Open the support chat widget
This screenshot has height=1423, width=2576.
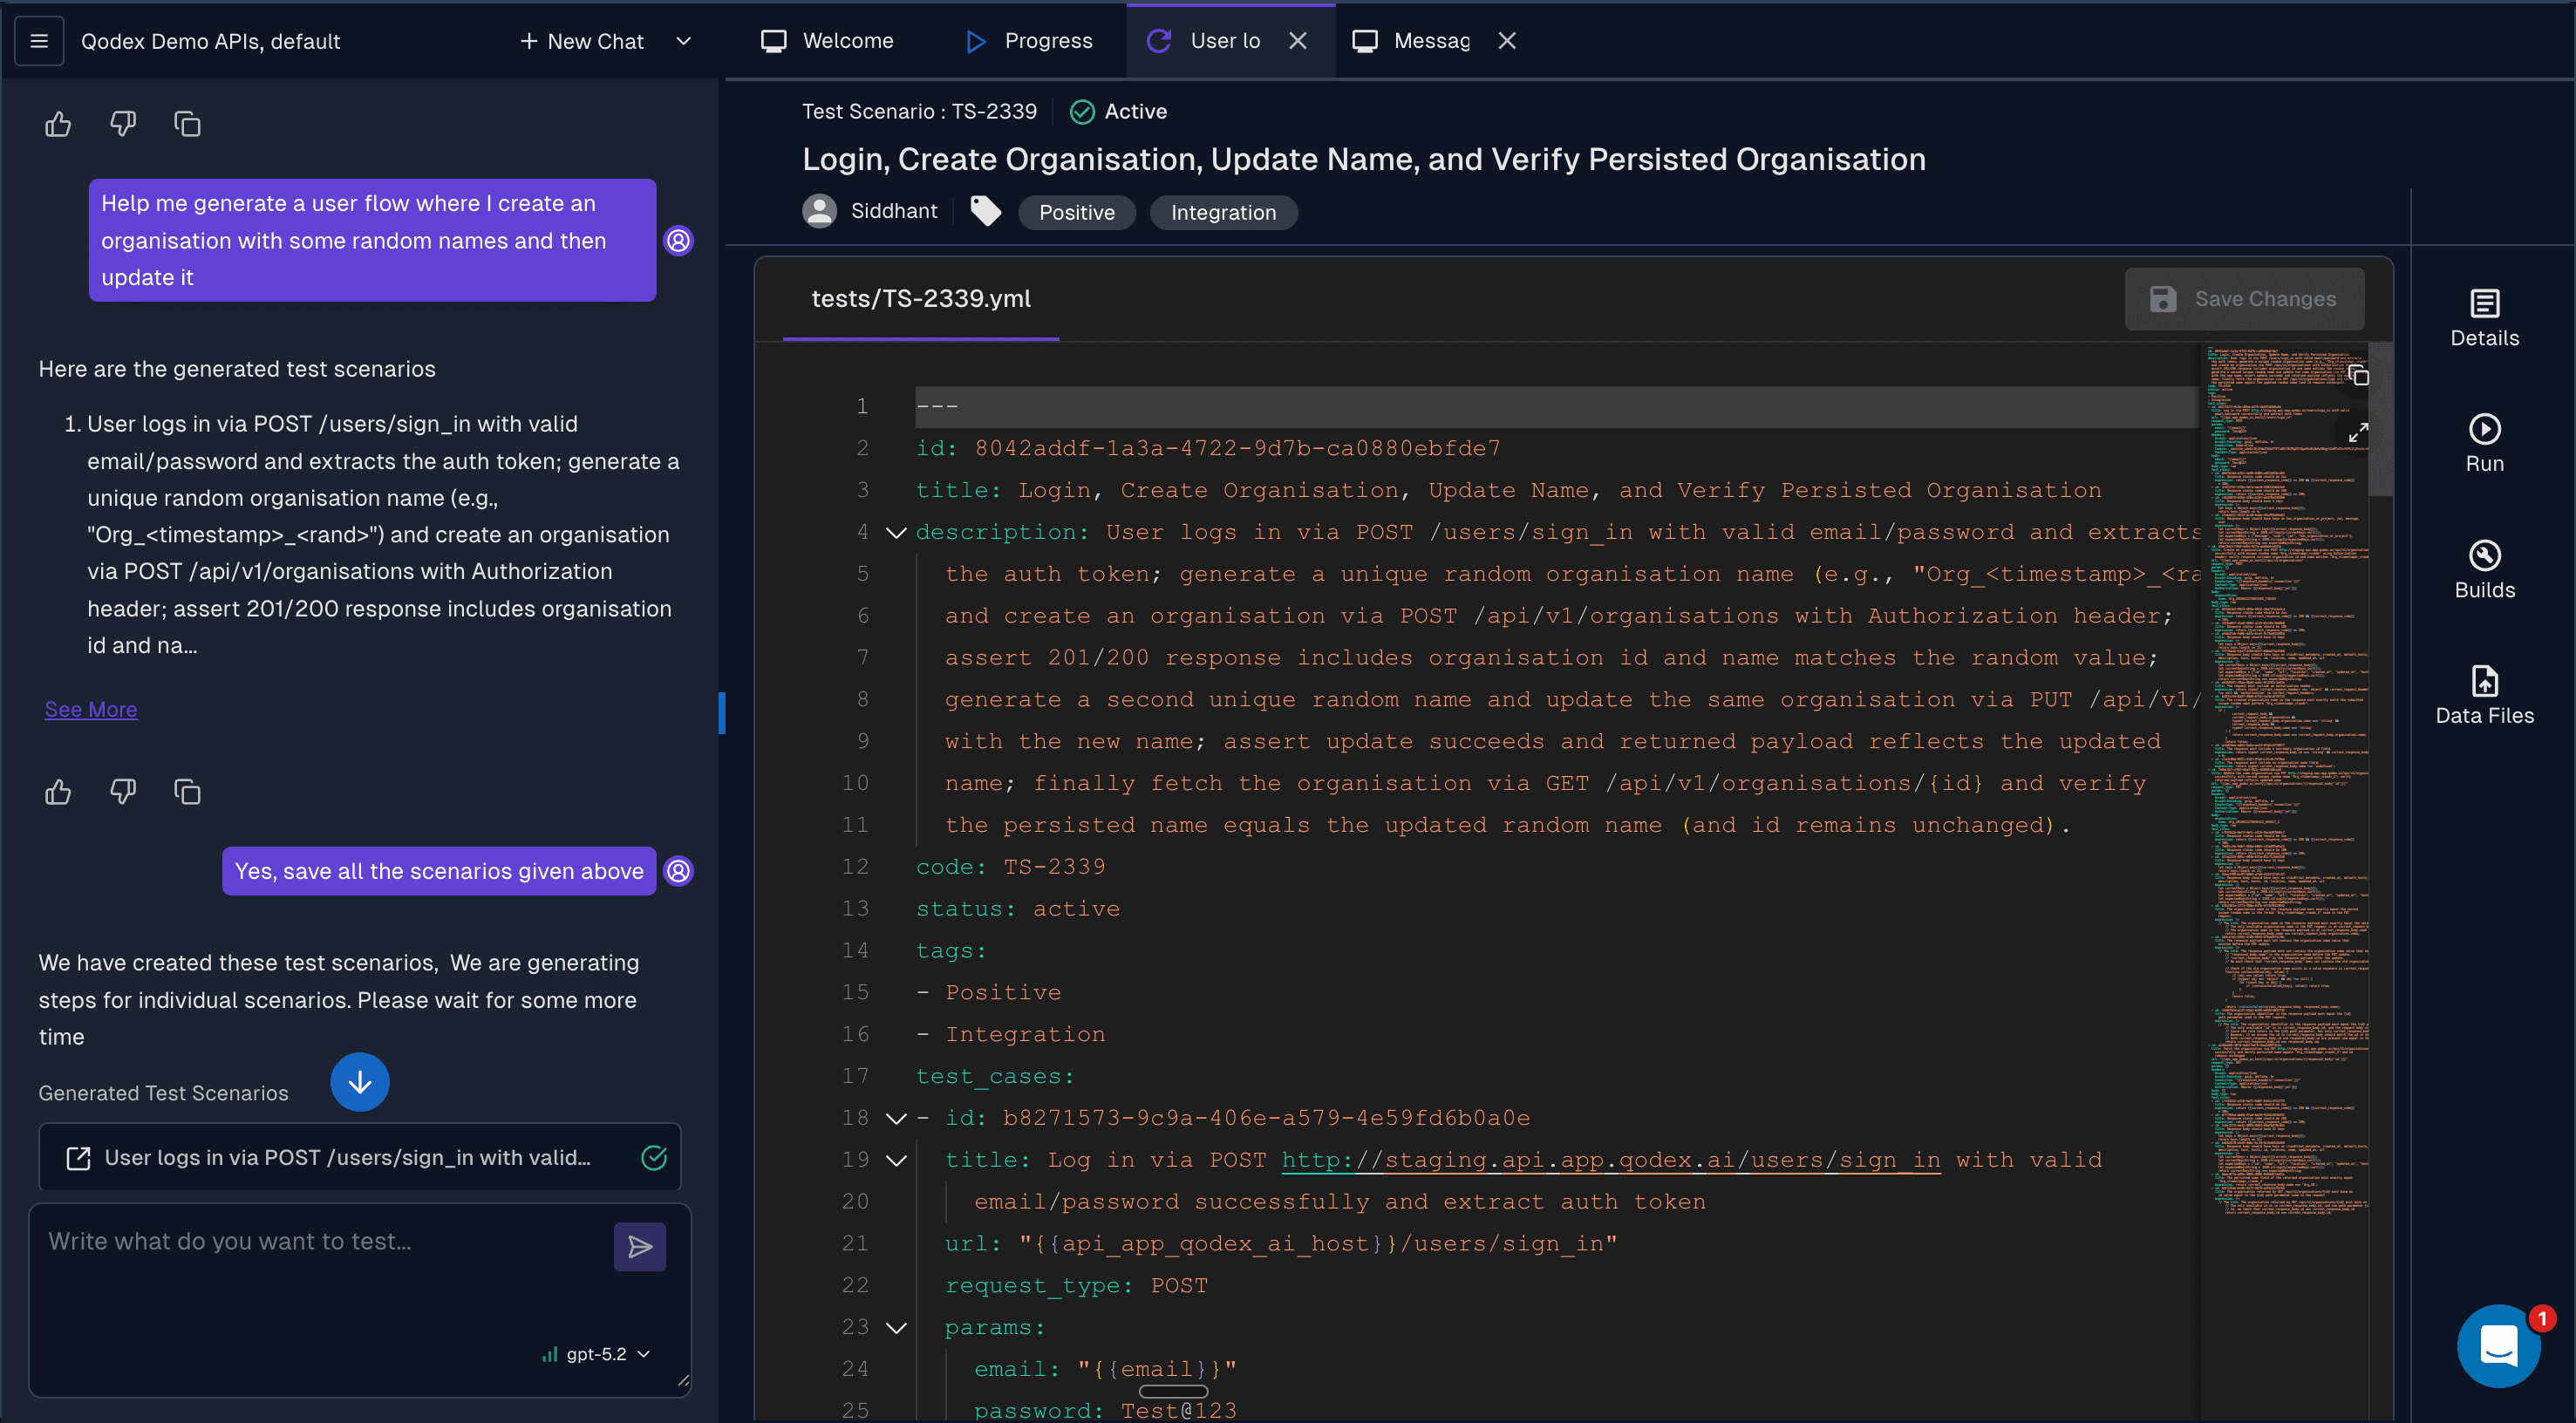point(2498,1346)
